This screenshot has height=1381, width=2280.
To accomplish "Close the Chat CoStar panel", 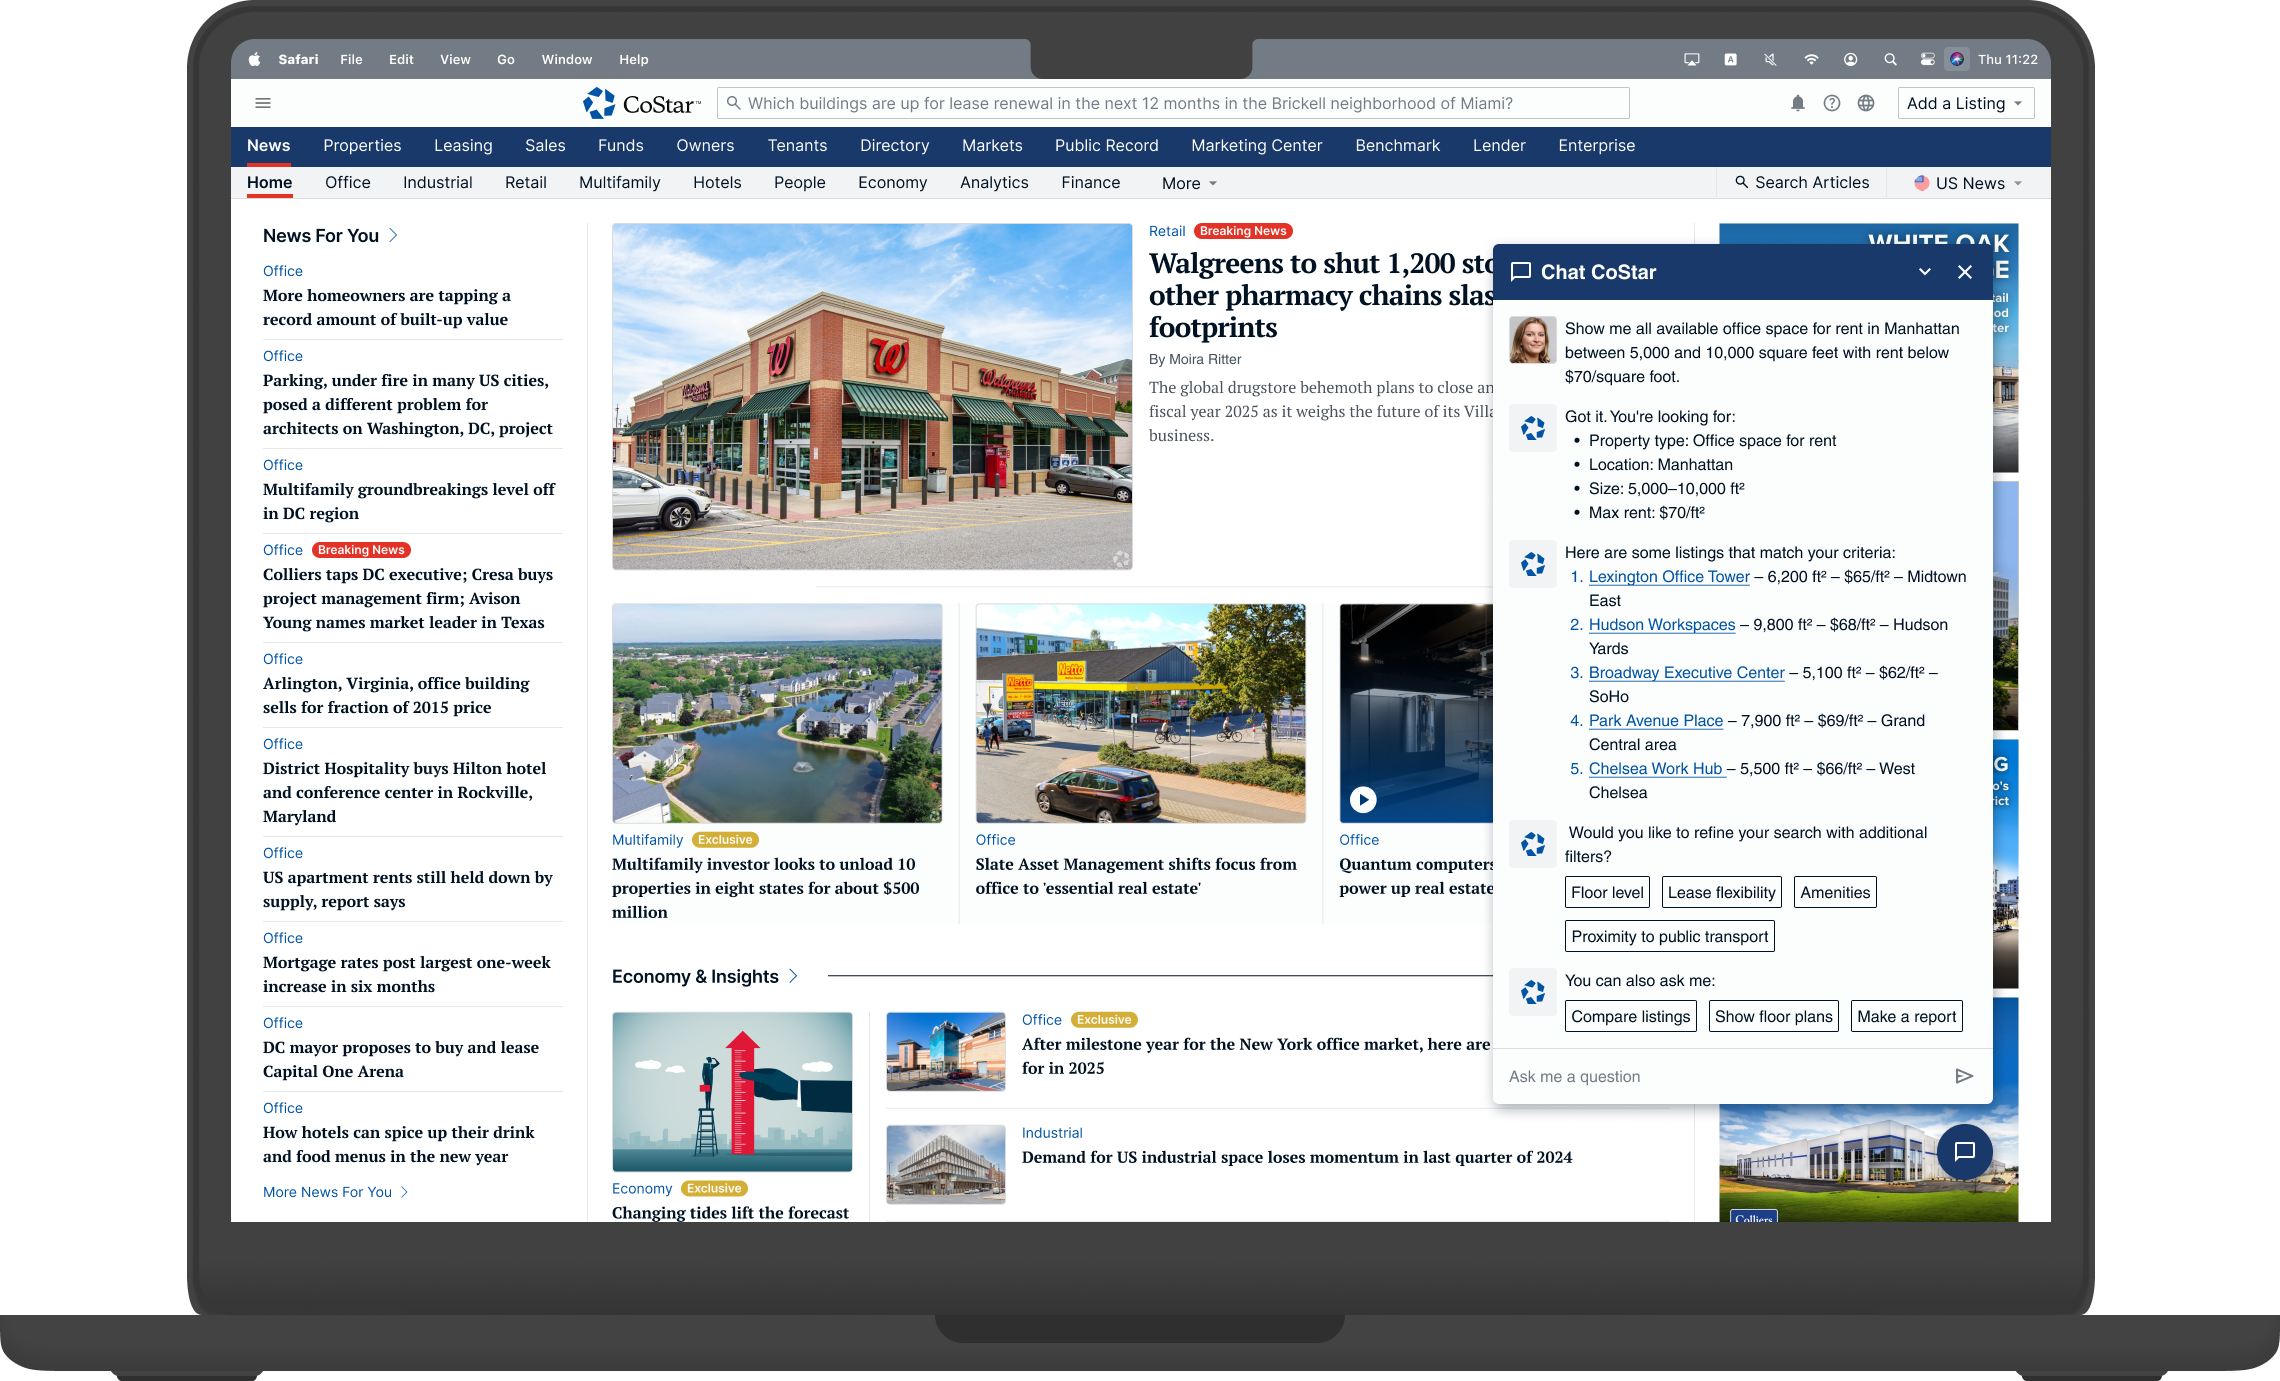I will click(1964, 272).
